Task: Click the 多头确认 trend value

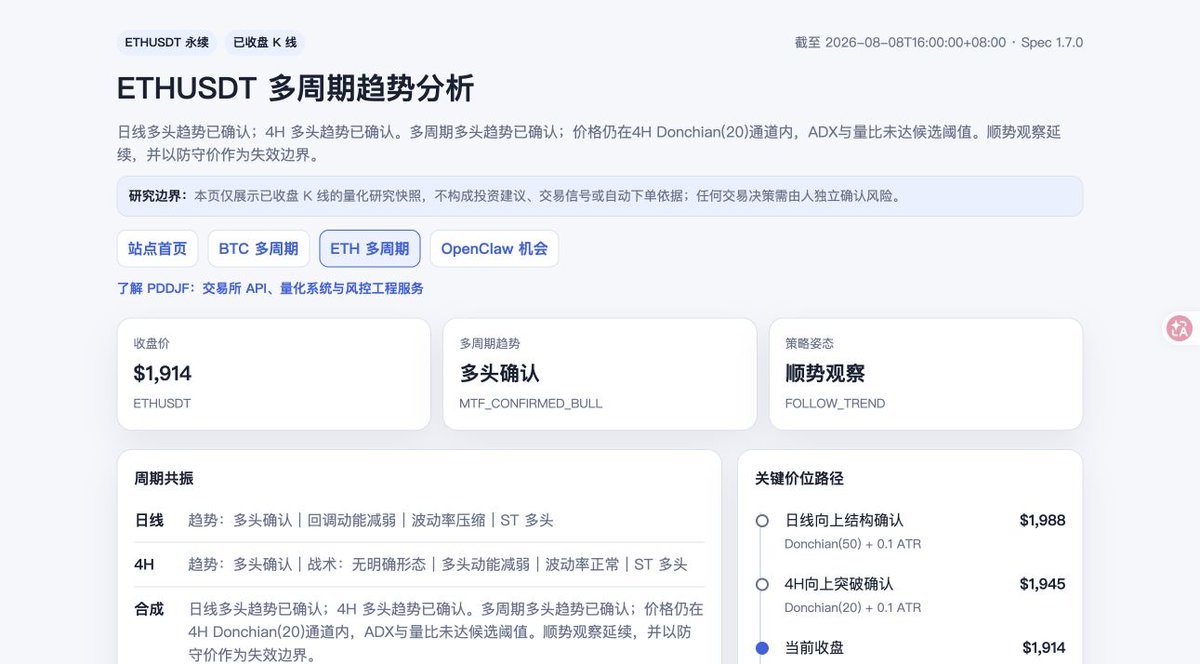Action: [500, 374]
